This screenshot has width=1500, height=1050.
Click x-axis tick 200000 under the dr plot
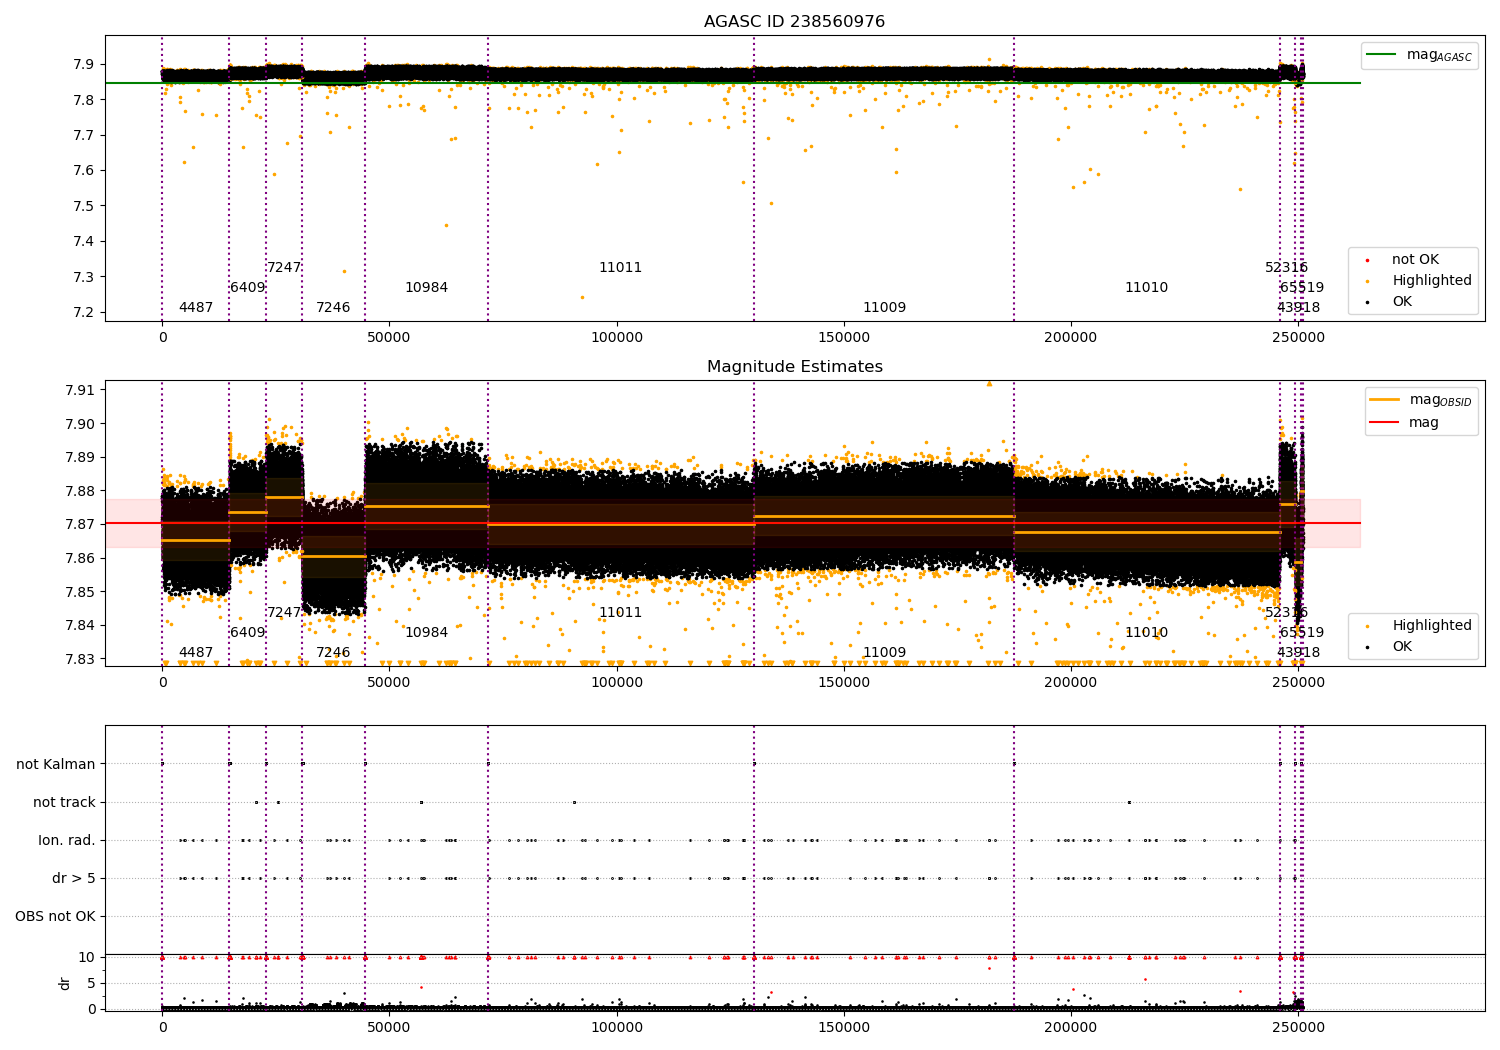click(x=1071, y=1027)
